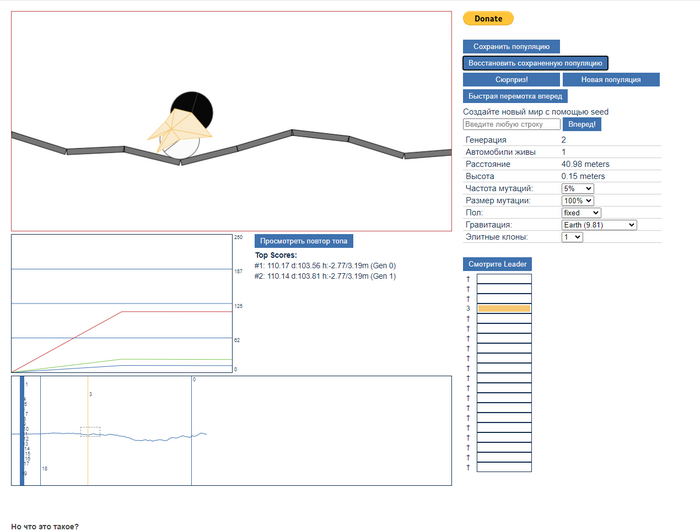Click 'Быстрая перемотка вперед' button

click(x=515, y=96)
